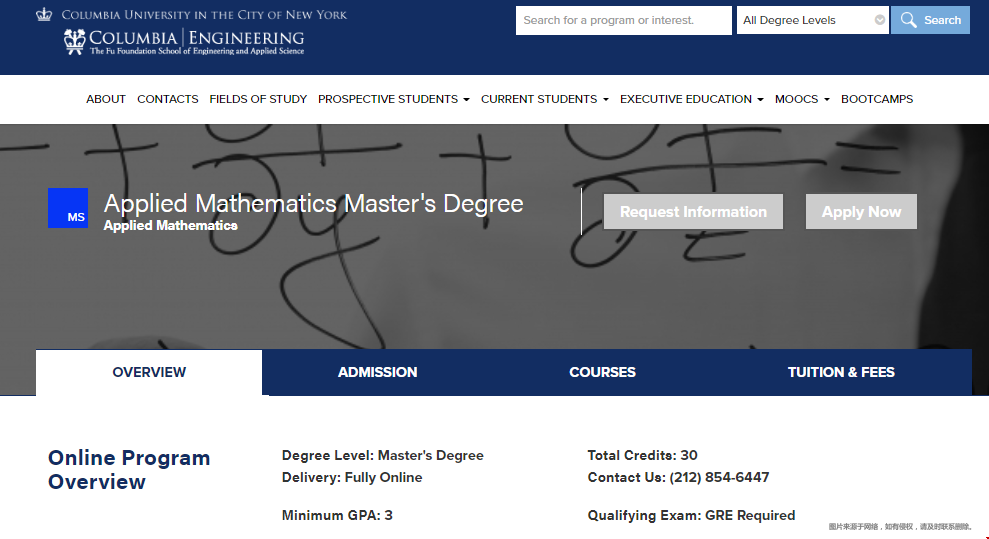This screenshot has width=989, height=539.
Task: Click the blue MS degree badge
Action: [68, 208]
